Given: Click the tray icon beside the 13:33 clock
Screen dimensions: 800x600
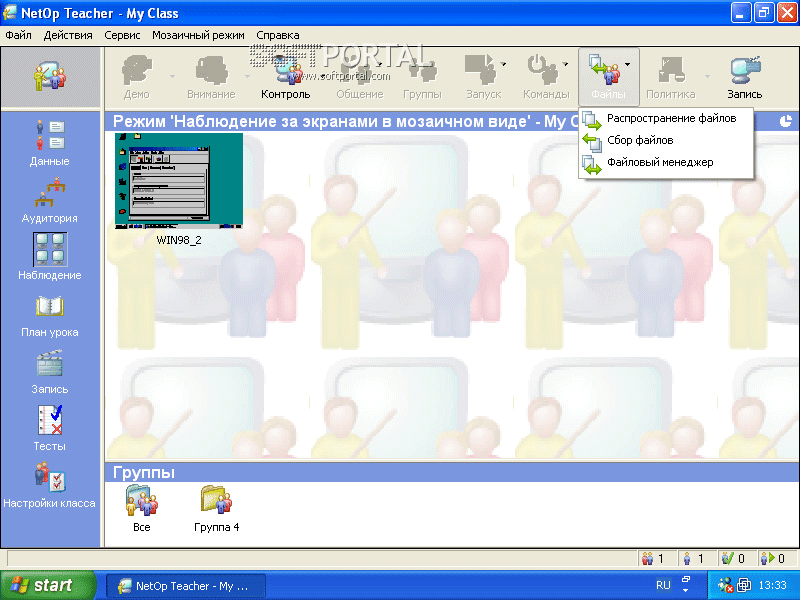Looking at the screenshot, I should click(744, 585).
